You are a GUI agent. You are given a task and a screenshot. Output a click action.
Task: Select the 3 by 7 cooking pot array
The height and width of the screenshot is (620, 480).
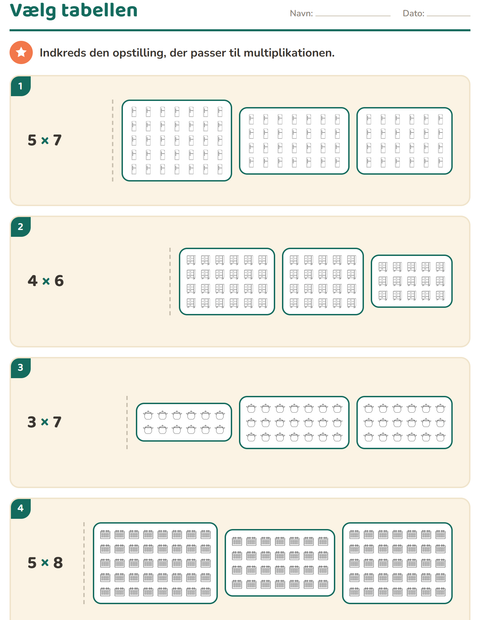[294, 422]
